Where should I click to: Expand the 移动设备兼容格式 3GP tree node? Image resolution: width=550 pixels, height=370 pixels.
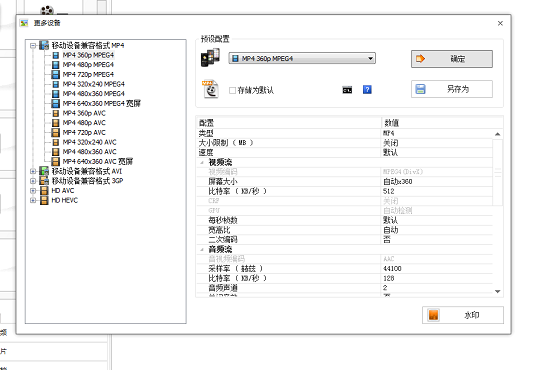pos(33,181)
